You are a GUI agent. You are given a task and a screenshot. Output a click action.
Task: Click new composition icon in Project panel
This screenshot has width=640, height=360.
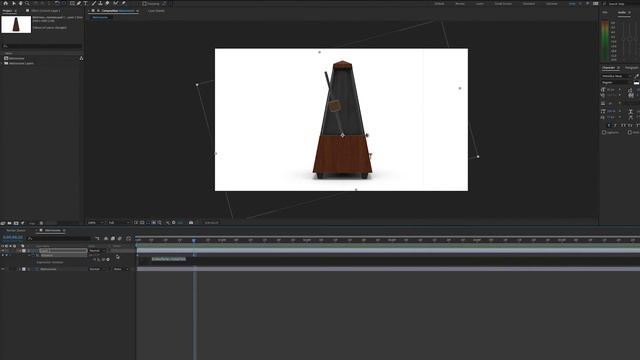(x=16, y=223)
